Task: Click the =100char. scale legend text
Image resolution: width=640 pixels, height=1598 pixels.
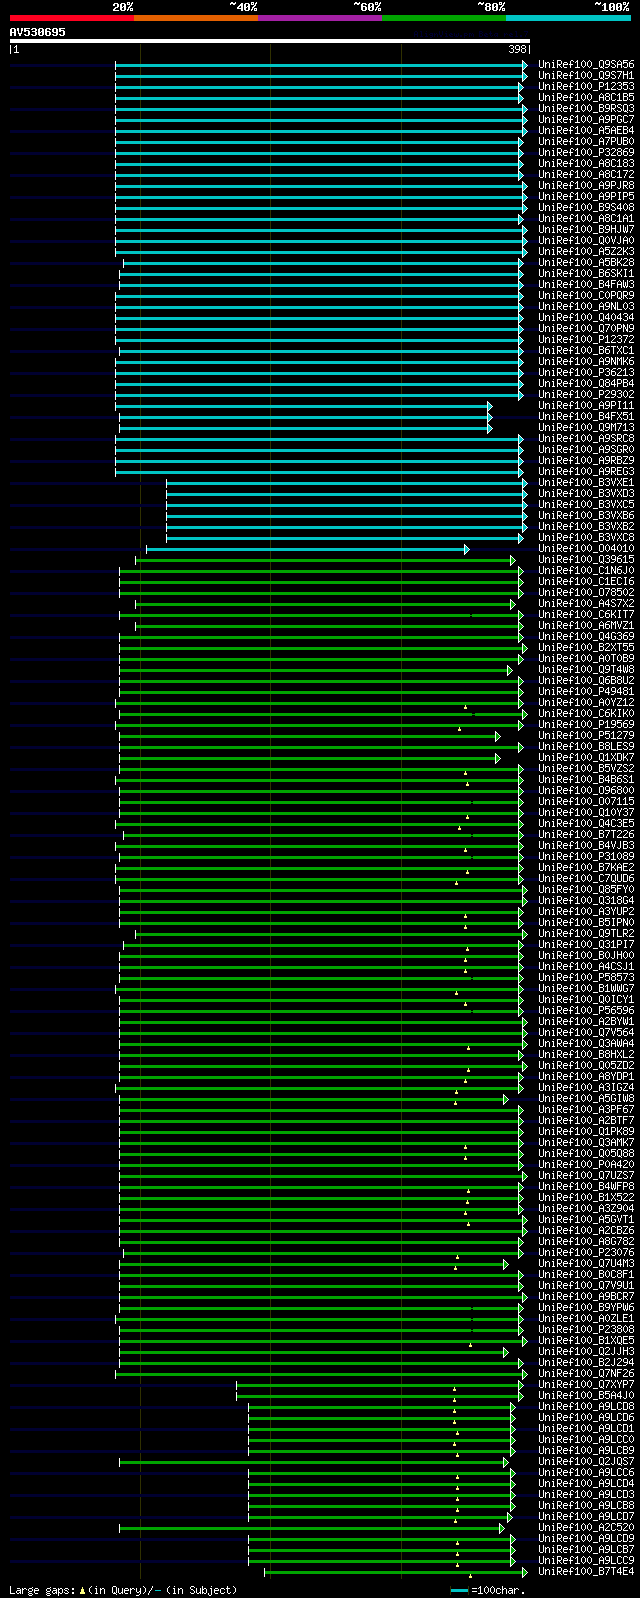Action: [x=497, y=1589]
